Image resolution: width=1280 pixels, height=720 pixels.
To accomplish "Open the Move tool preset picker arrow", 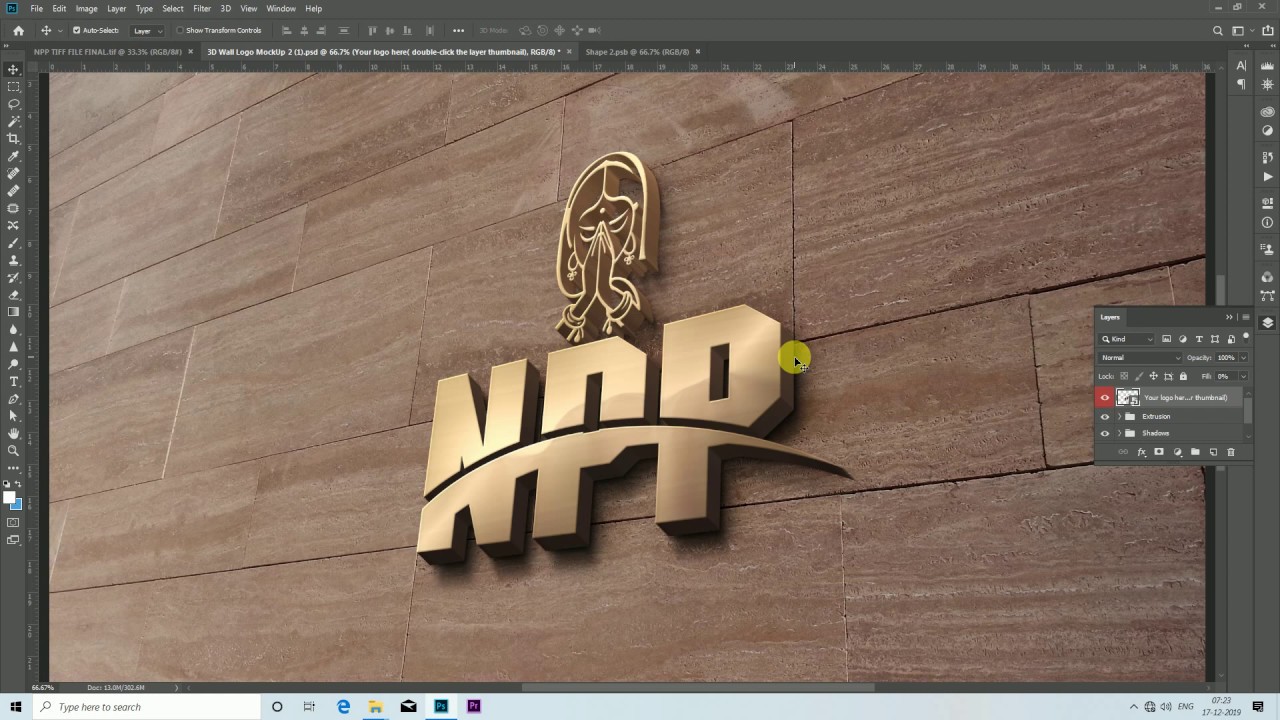I will 58,30.
